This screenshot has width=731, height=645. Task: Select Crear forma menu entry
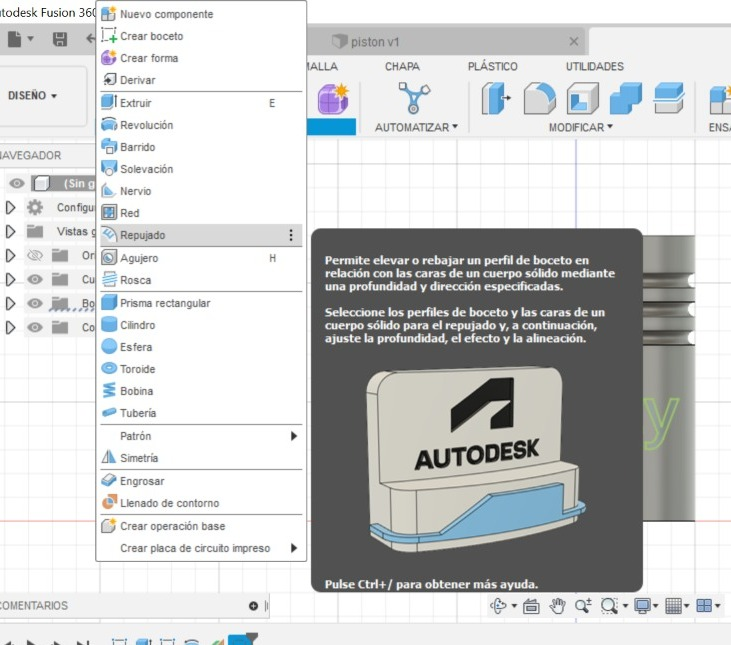(201, 58)
